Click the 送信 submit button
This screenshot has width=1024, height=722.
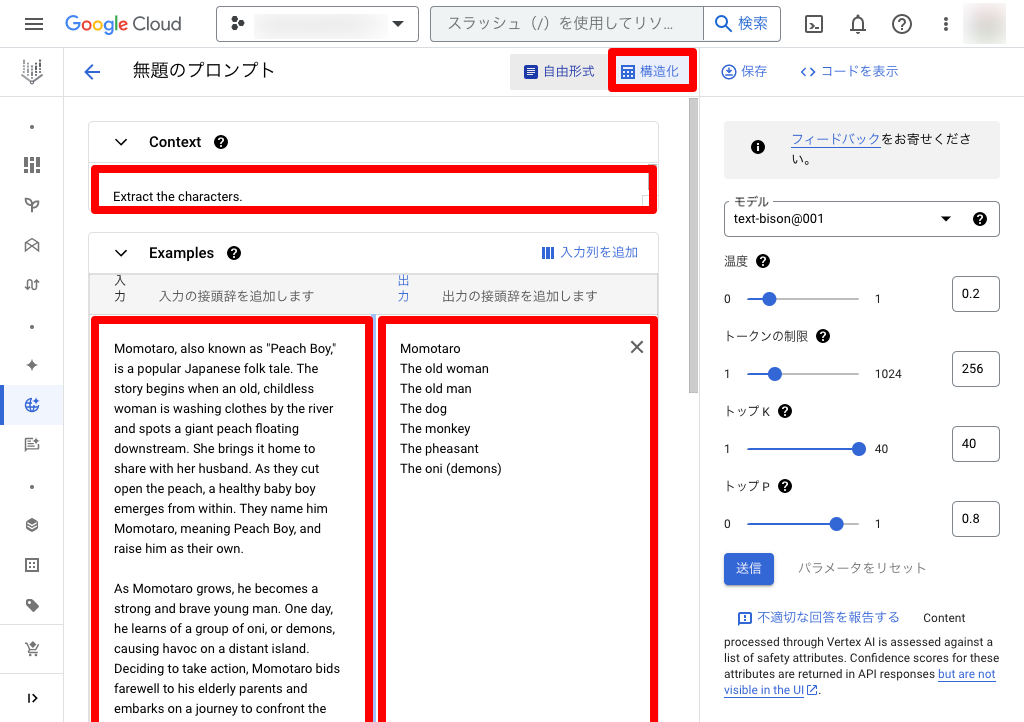(748, 568)
